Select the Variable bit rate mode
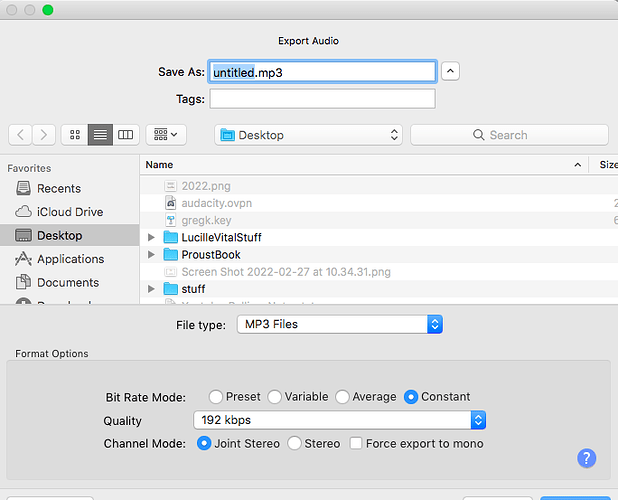The height and width of the screenshot is (500, 618). click(275, 397)
